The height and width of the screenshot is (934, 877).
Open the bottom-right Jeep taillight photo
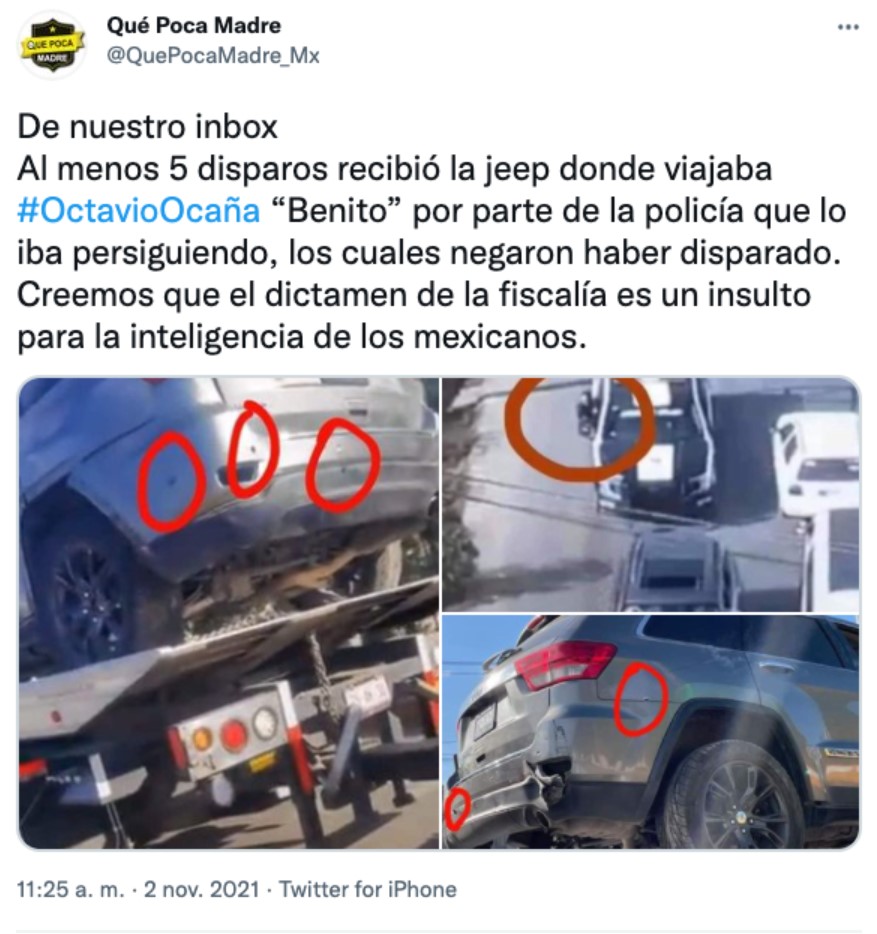point(651,732)
